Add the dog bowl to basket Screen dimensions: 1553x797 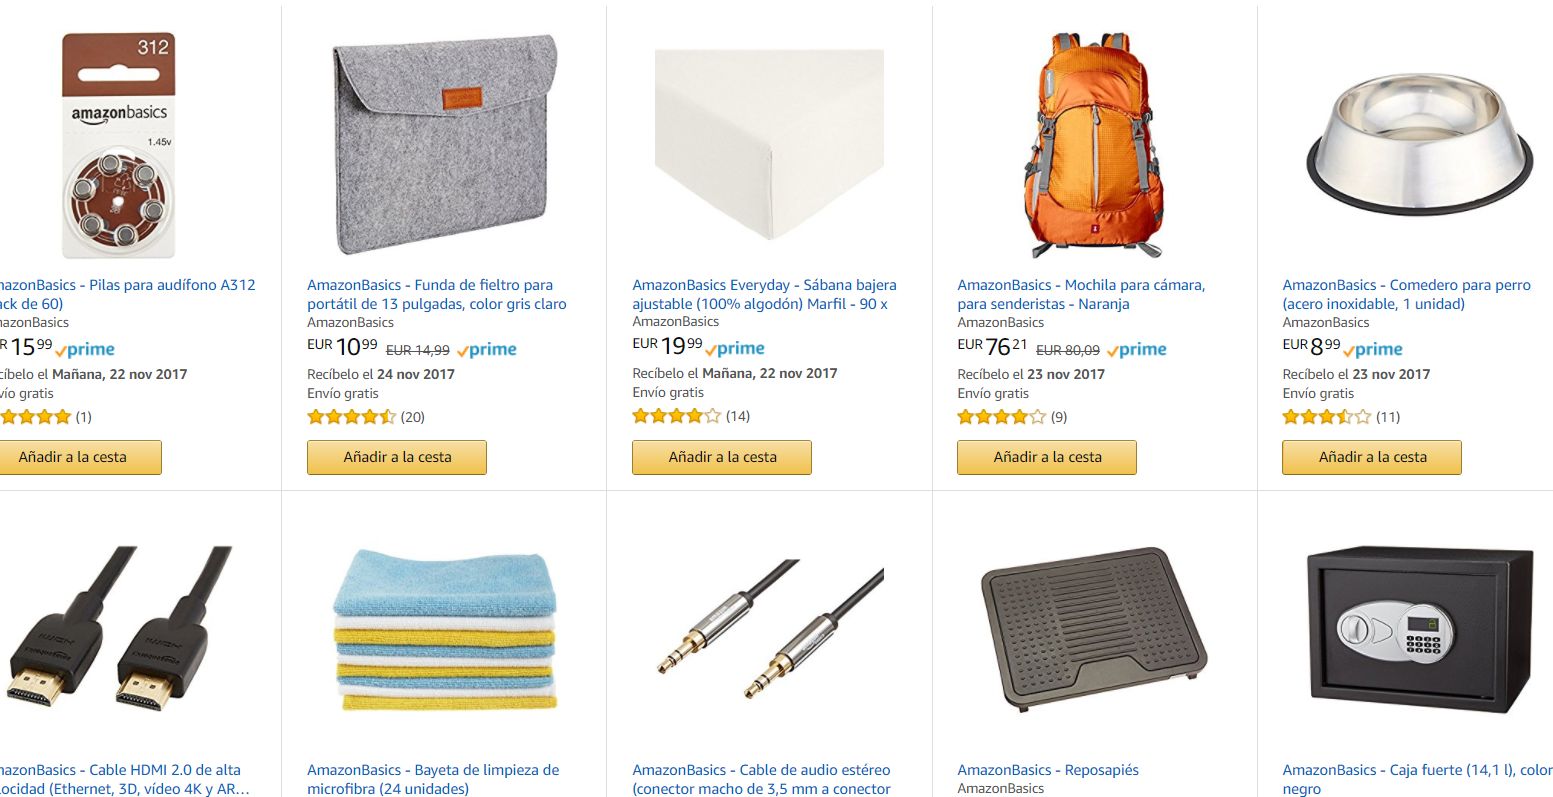click(x=1372, y=457)
